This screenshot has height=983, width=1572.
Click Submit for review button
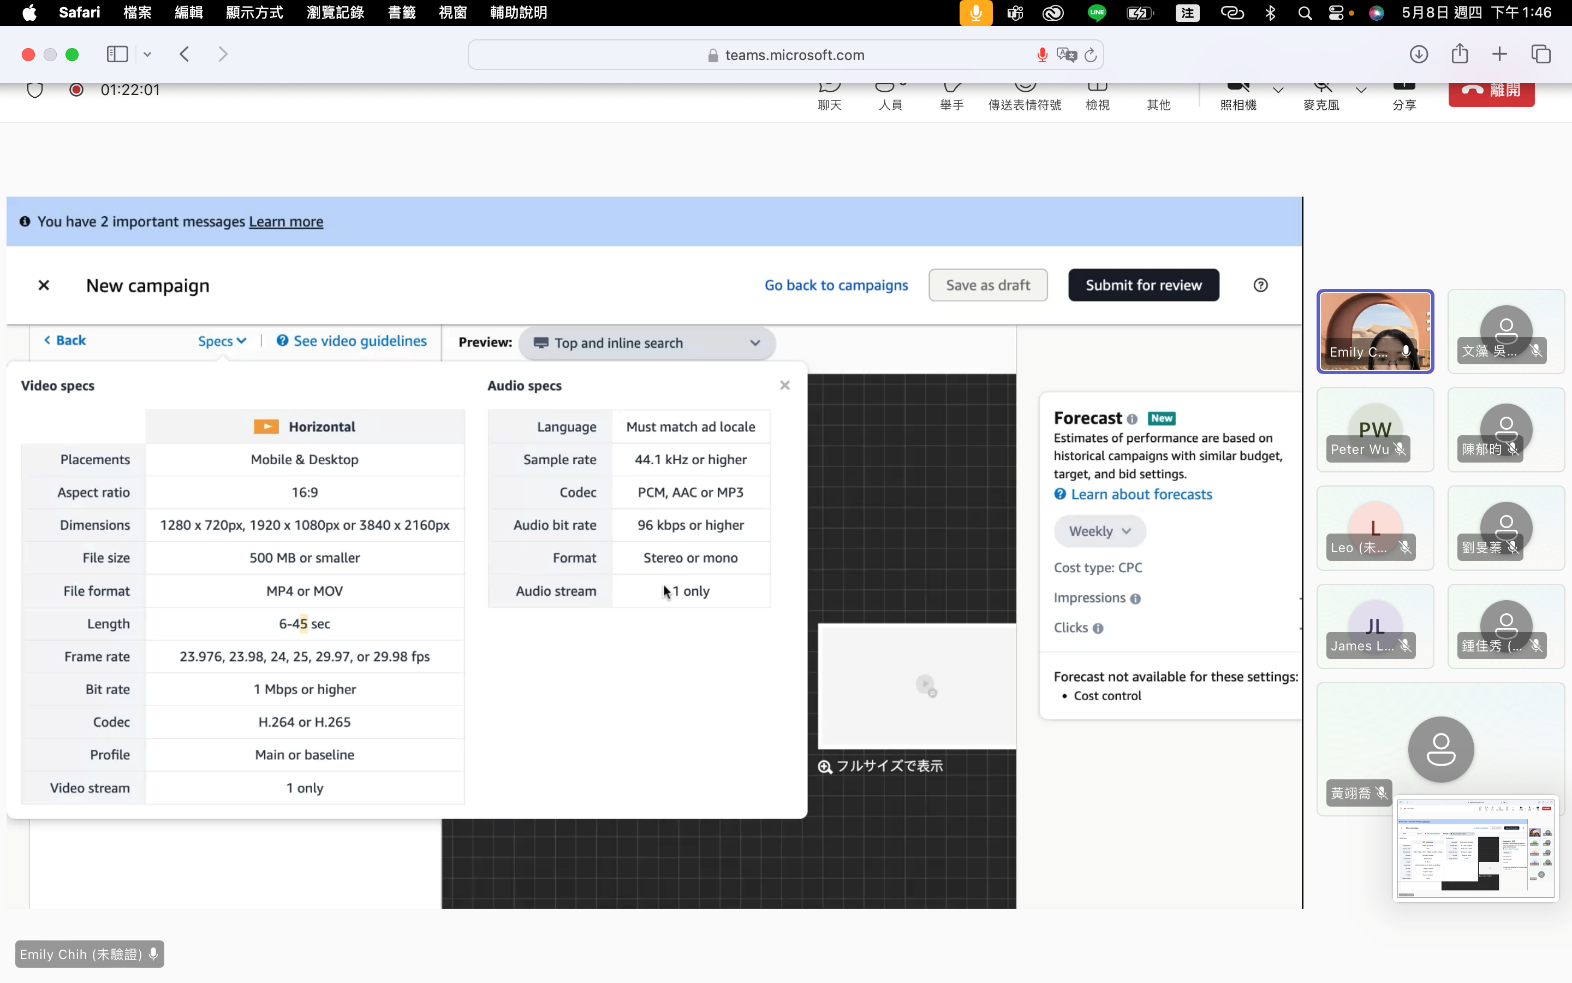pos(1143,285)
